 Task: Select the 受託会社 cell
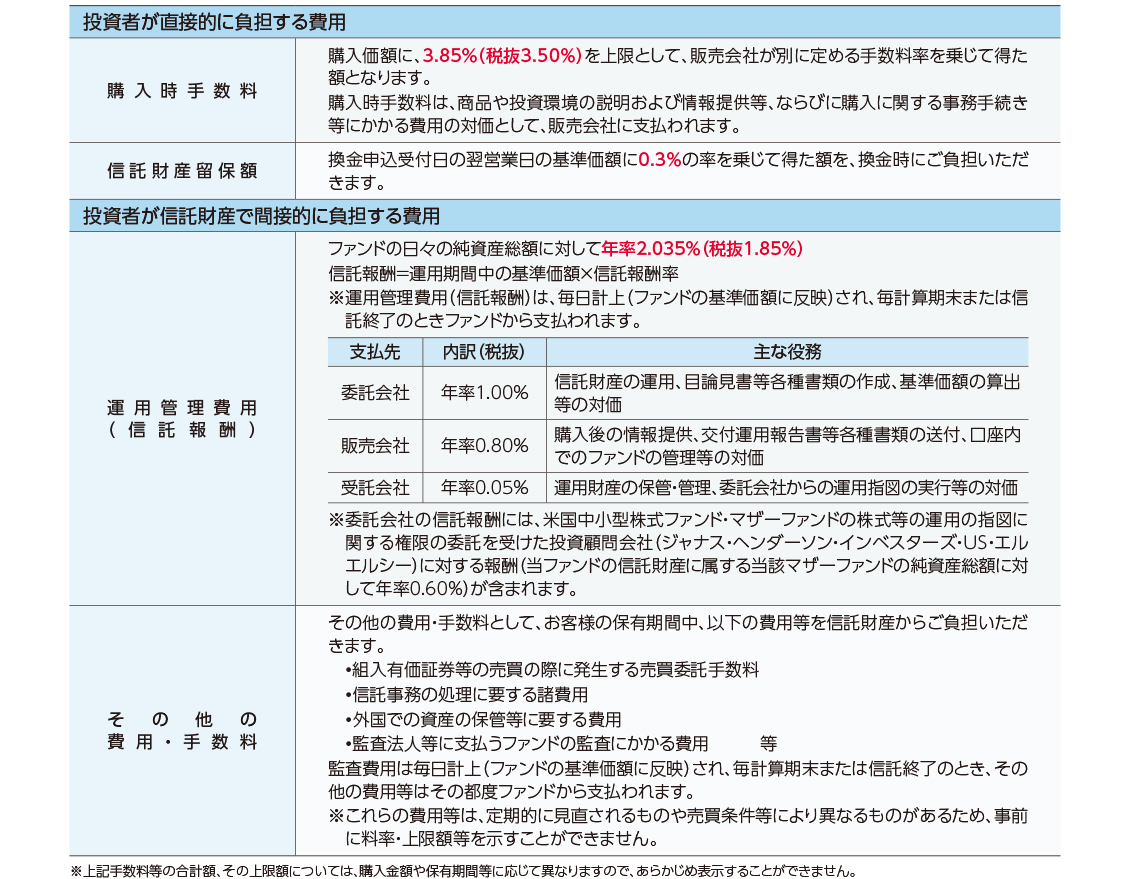coord(375,488)
